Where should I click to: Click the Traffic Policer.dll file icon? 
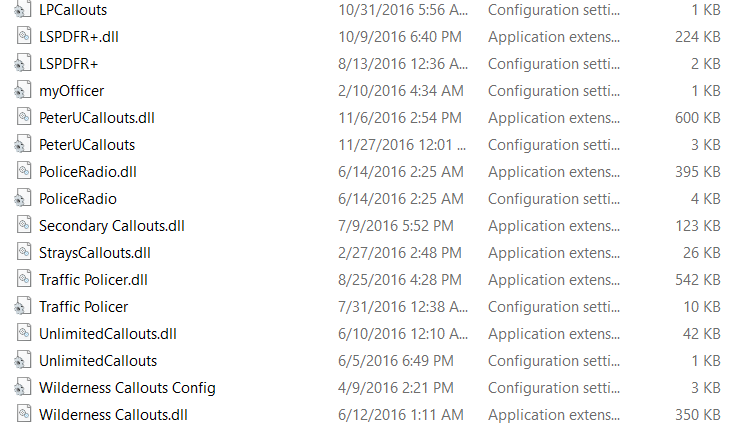coord(23,279)
